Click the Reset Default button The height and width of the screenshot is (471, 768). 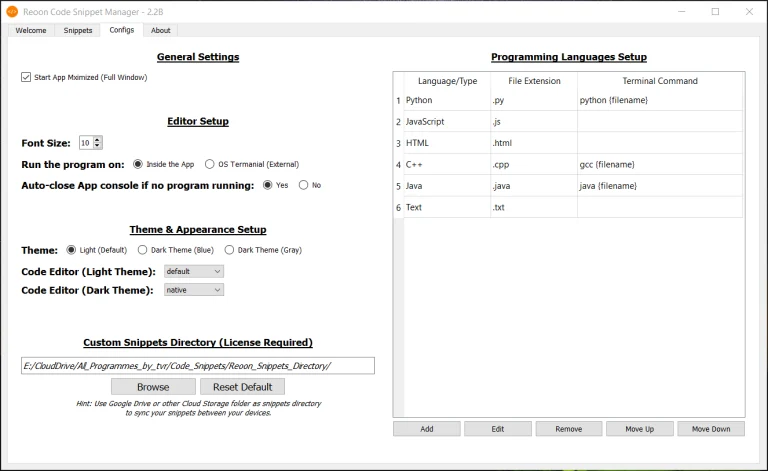[242, 387]
